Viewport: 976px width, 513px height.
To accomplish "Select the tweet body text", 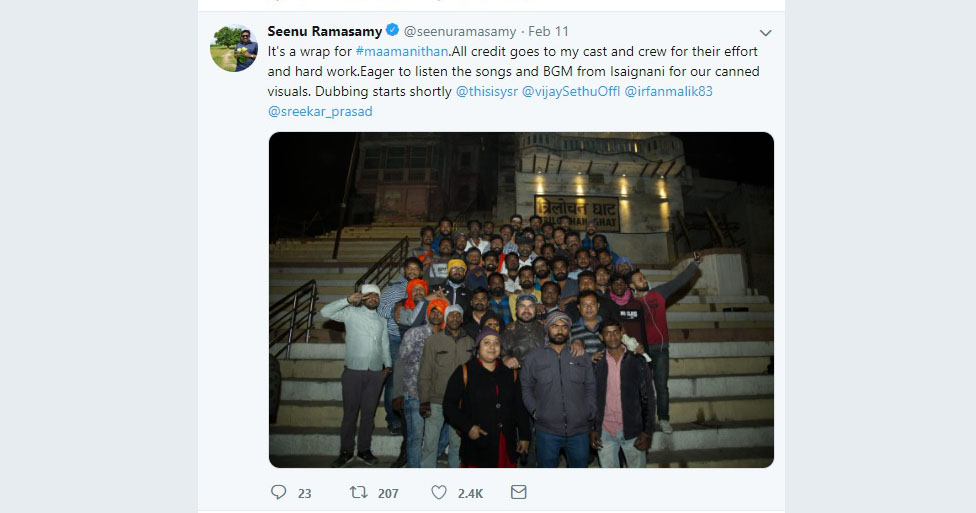I will 514,82.
